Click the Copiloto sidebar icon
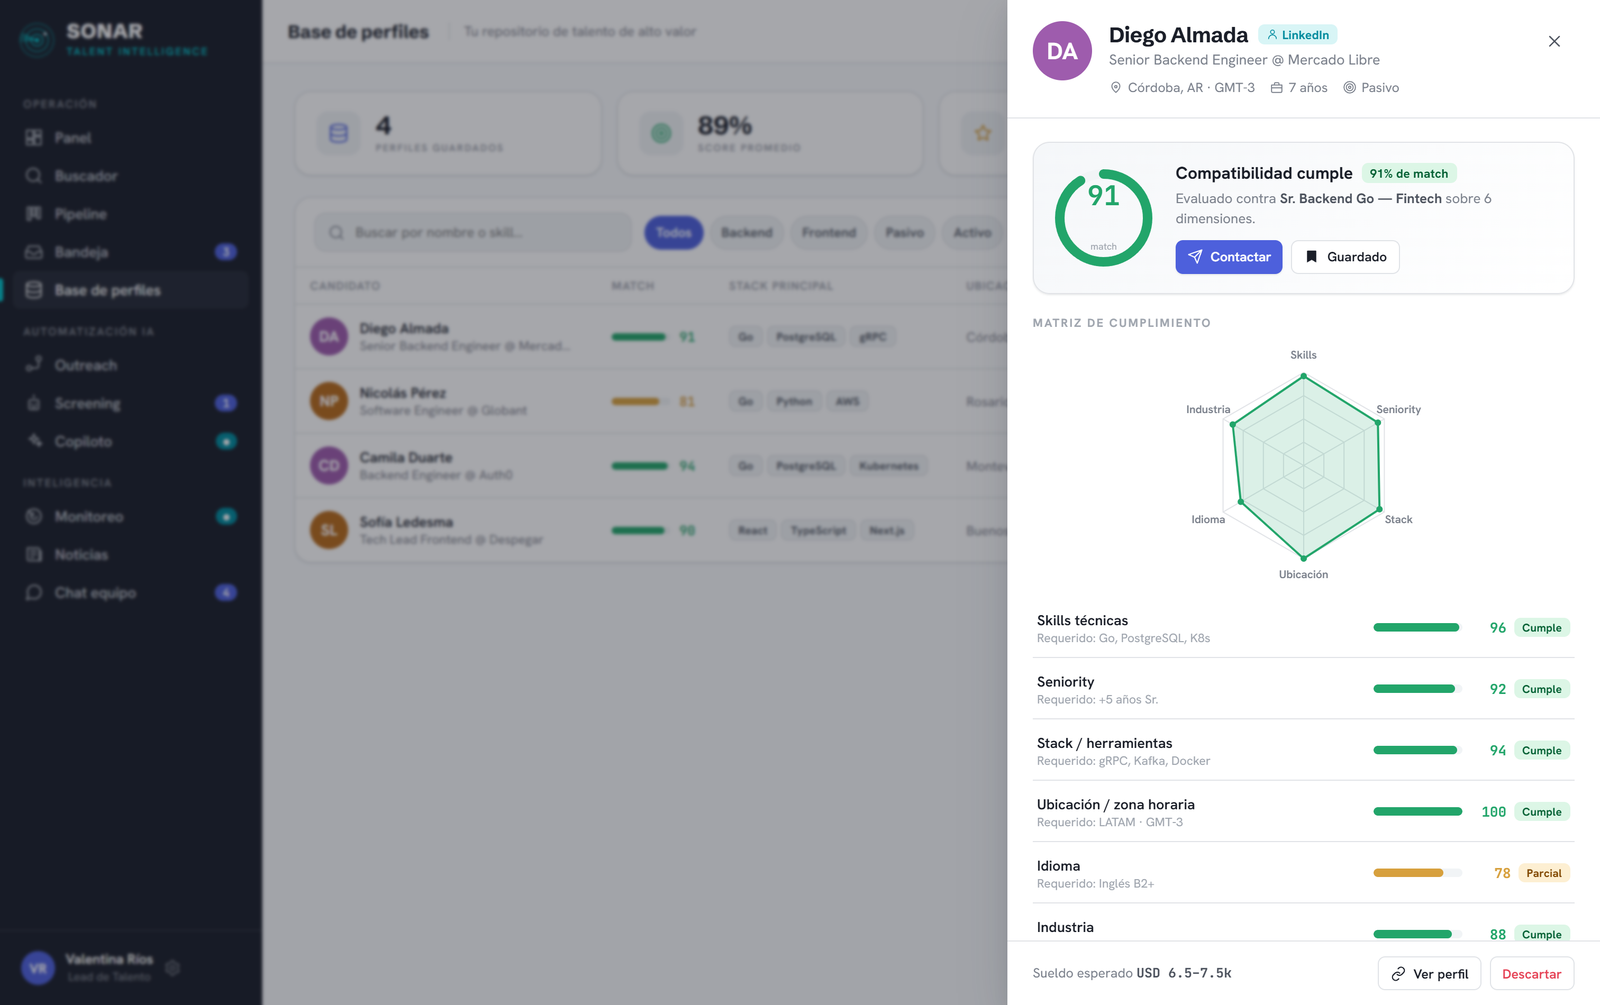Viewport: 1600px width, 1005px height. coord(34,441)
